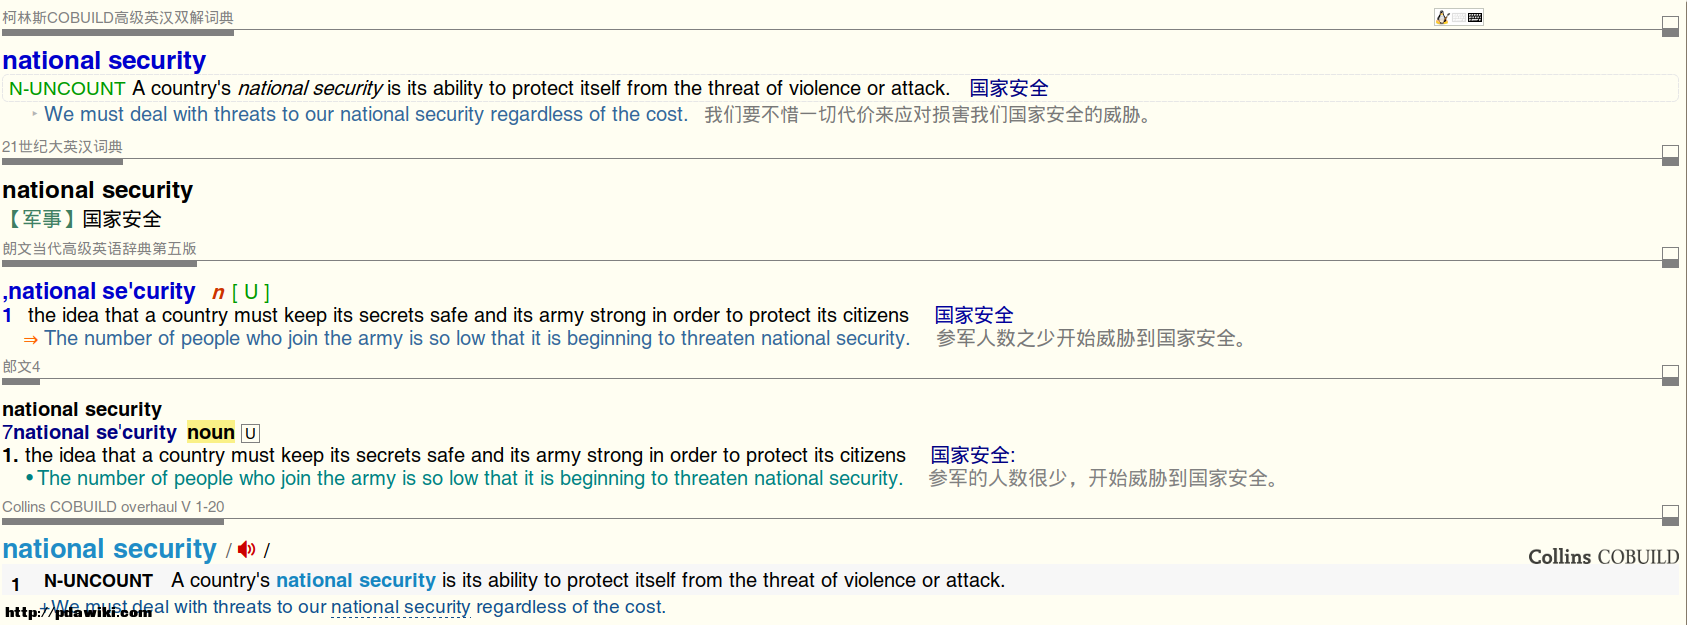Toggle collapse box for 朗文当代 section

click(x=1670, y=257)
